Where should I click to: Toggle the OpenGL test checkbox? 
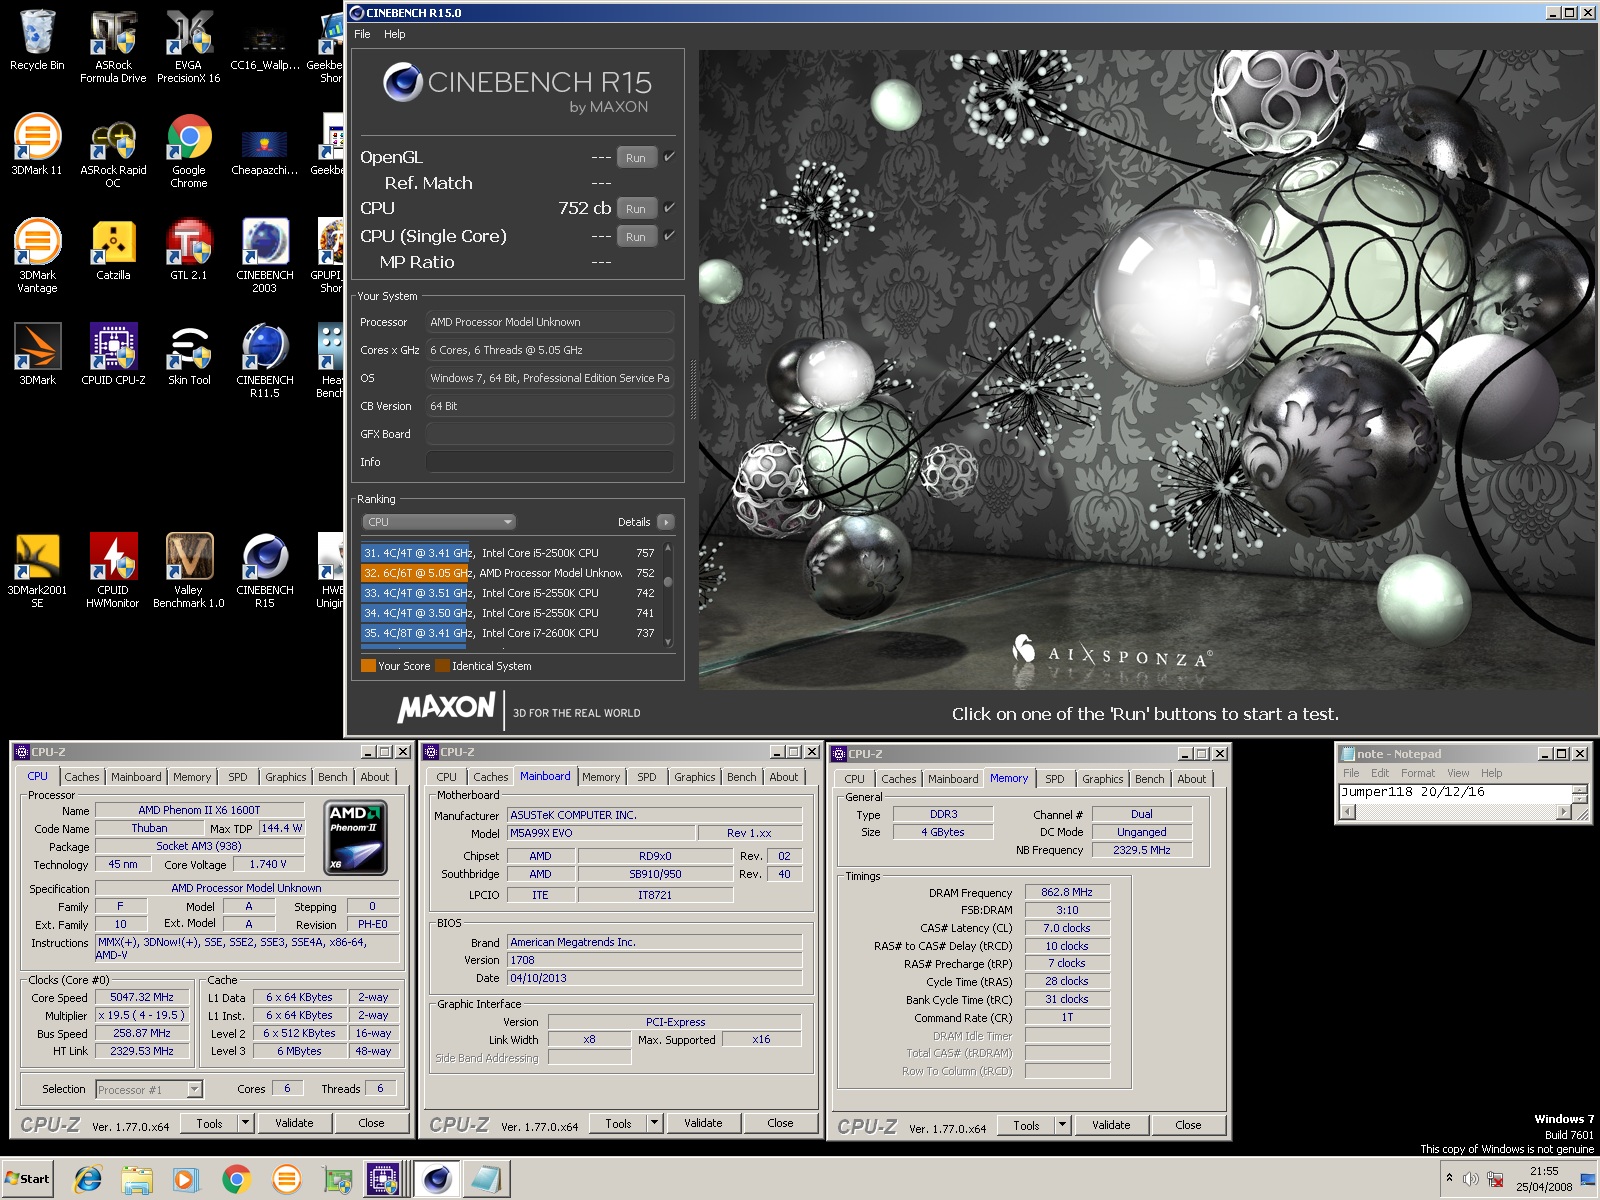tap(669, 157)
